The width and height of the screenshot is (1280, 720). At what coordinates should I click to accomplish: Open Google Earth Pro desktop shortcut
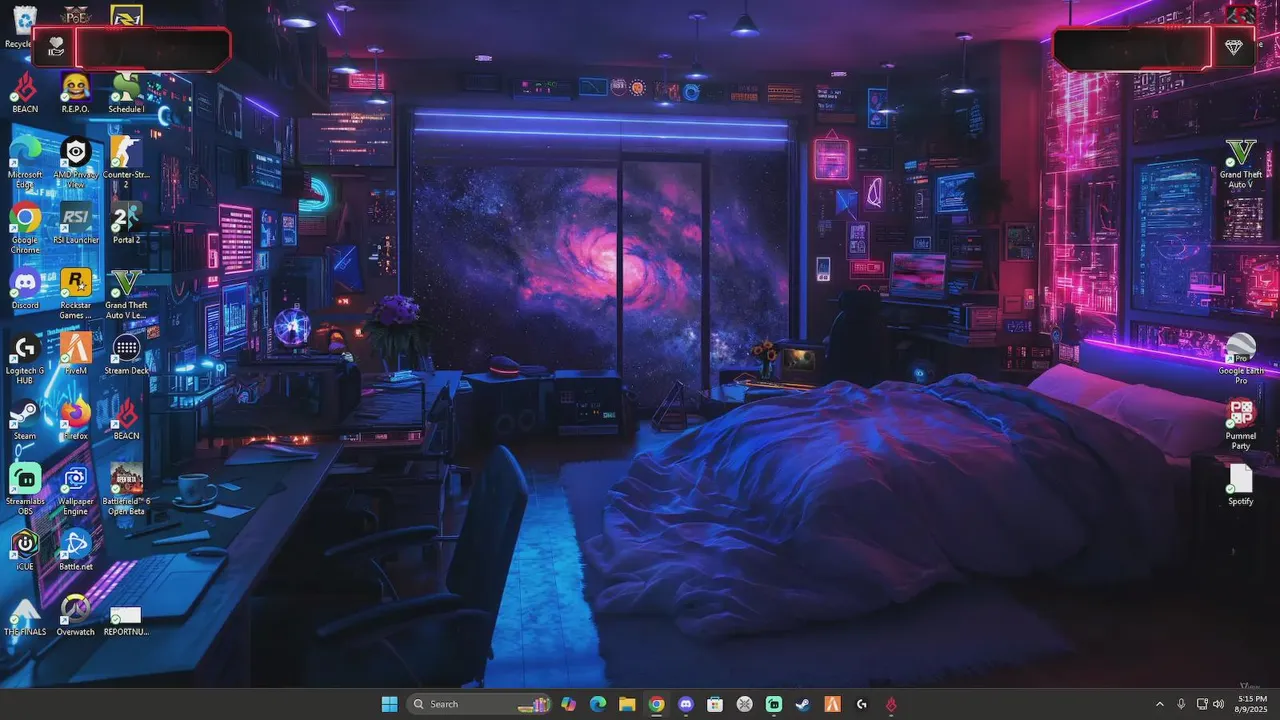click(1240, 359)
